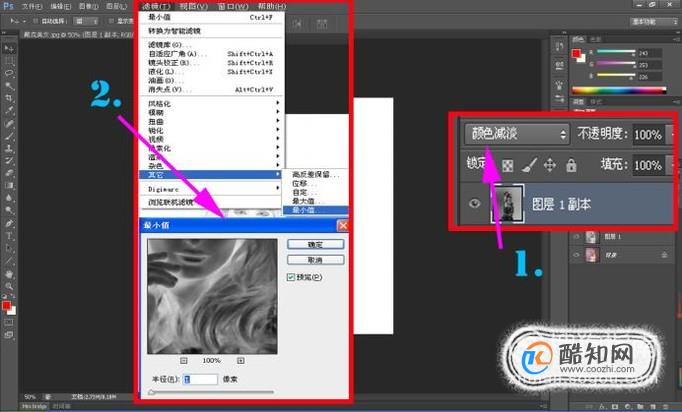
Task: Choose 液化(L) filter menu entry
Action: point(212,71)
